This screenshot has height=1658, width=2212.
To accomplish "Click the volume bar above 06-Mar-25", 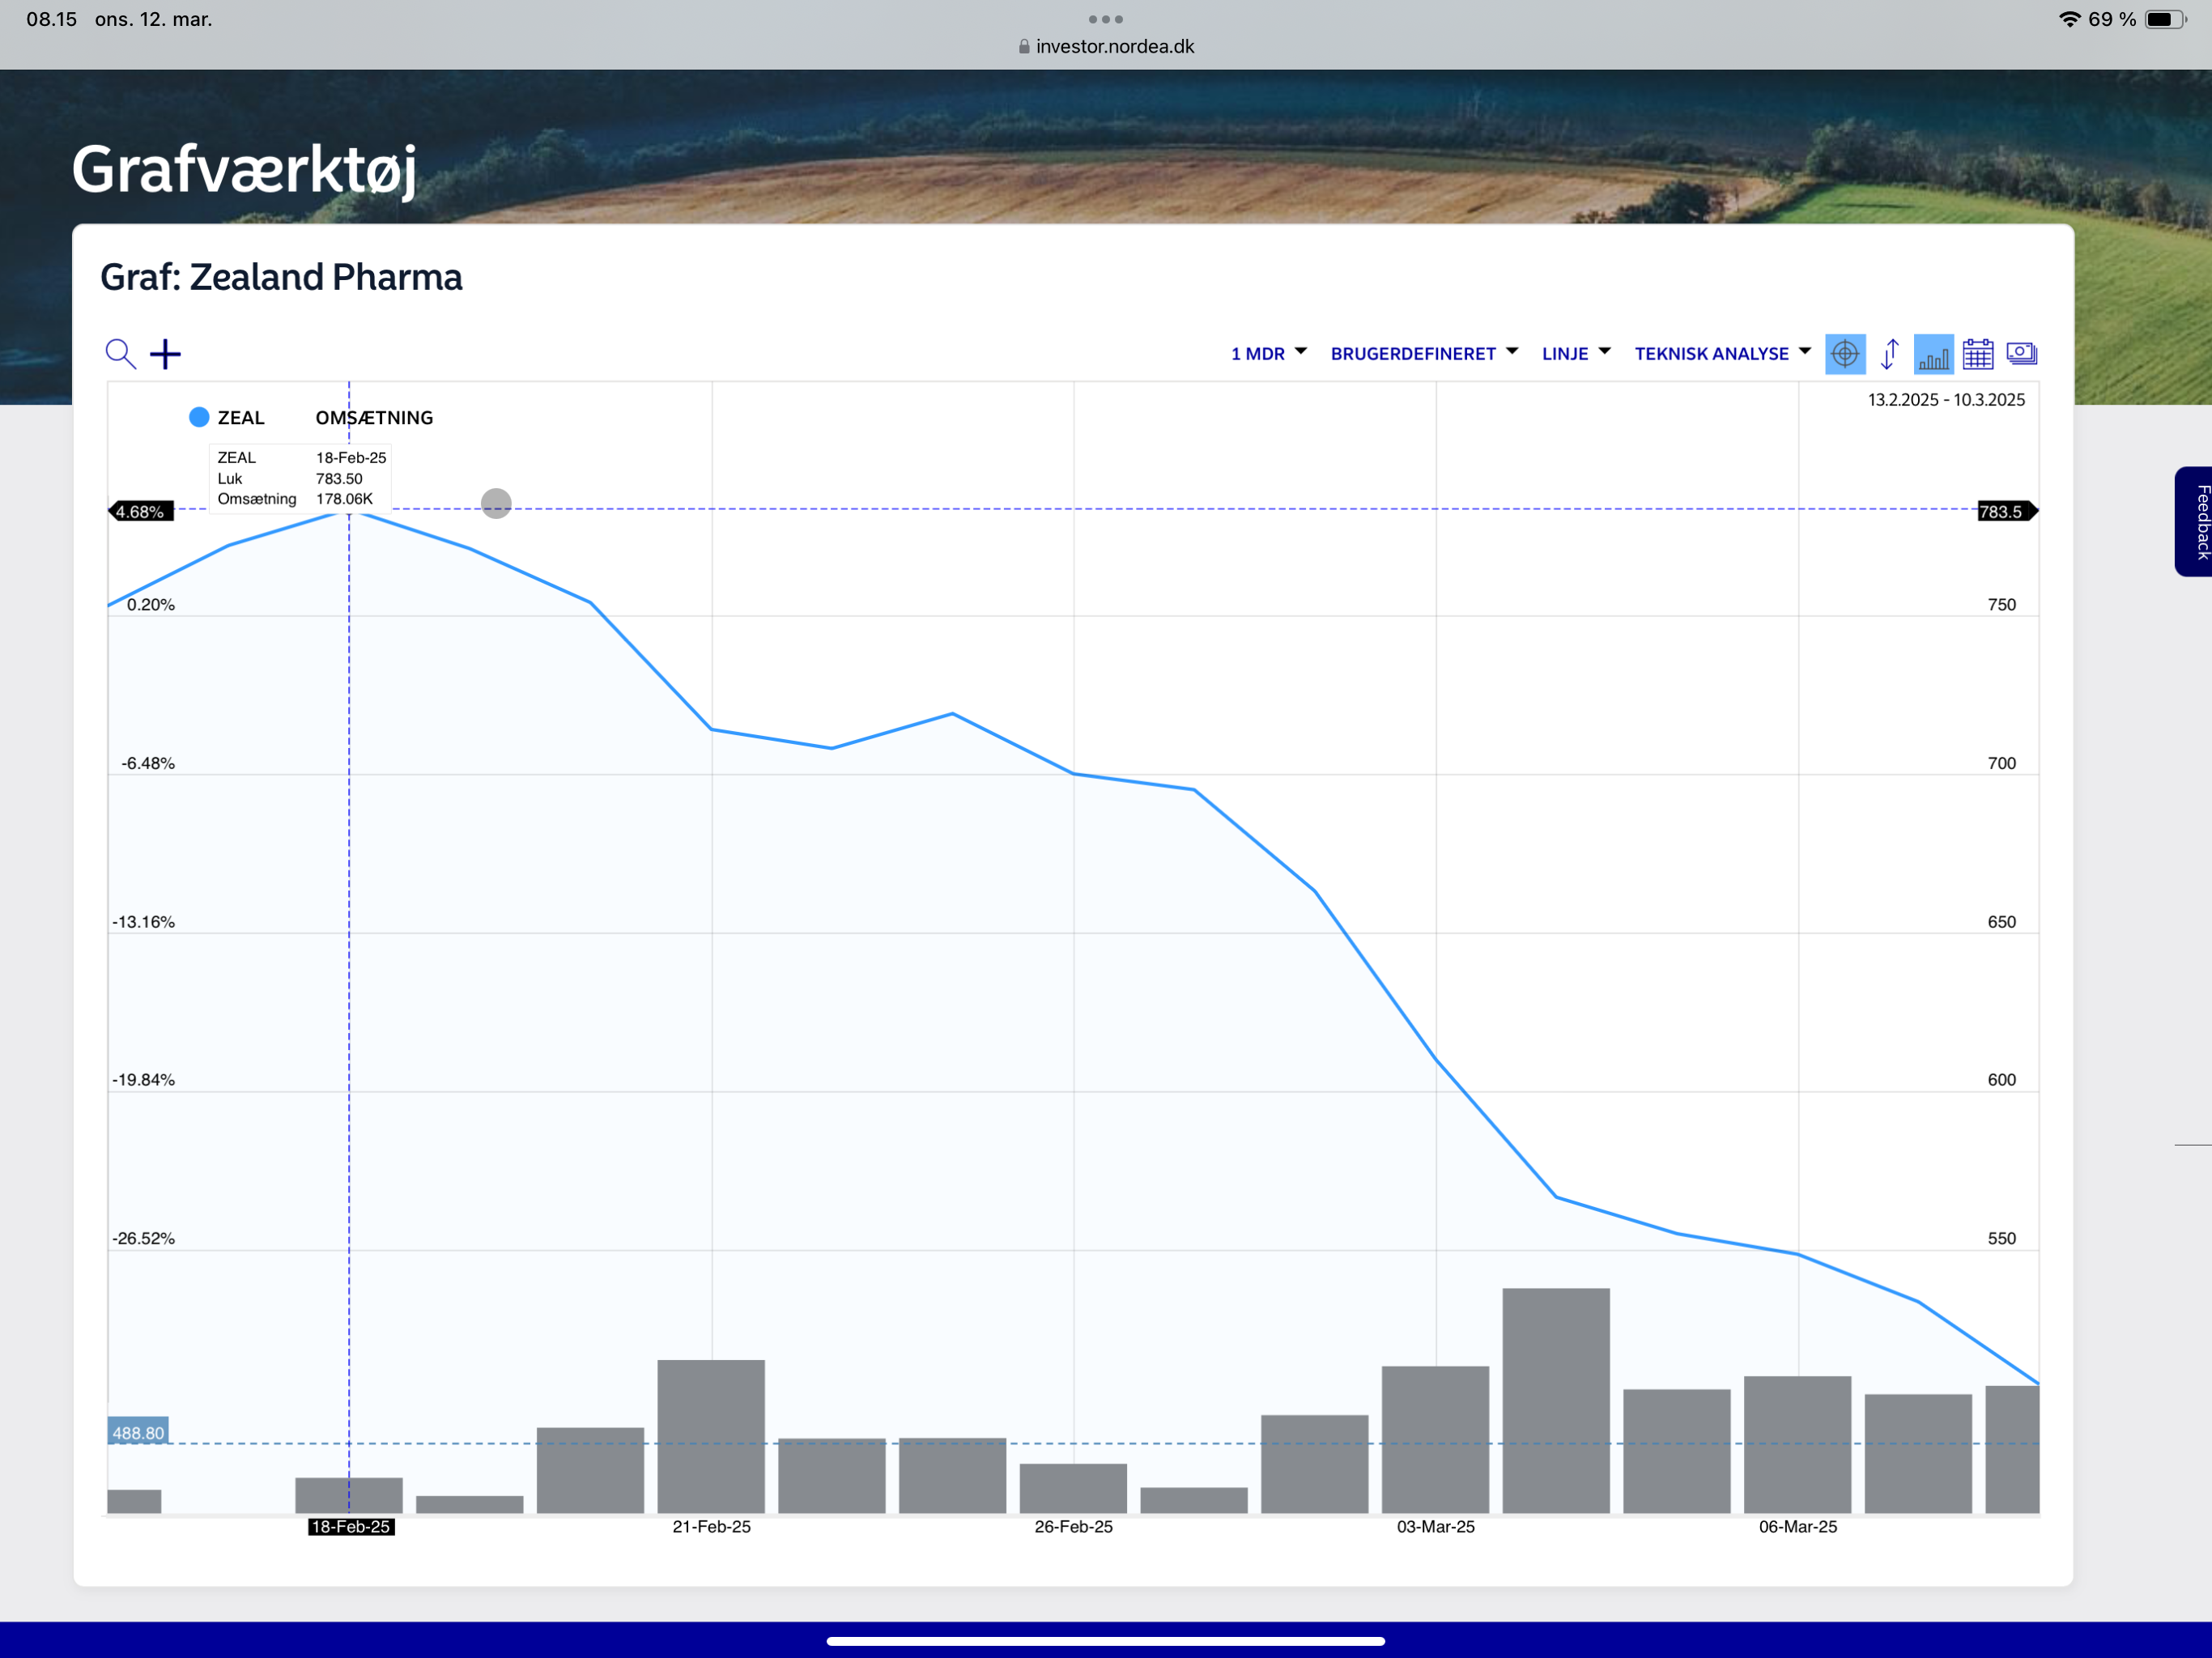I will point(1797,1445).
